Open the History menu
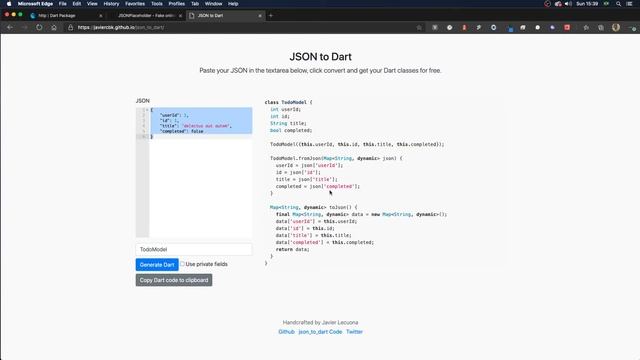 click(111, 4)
